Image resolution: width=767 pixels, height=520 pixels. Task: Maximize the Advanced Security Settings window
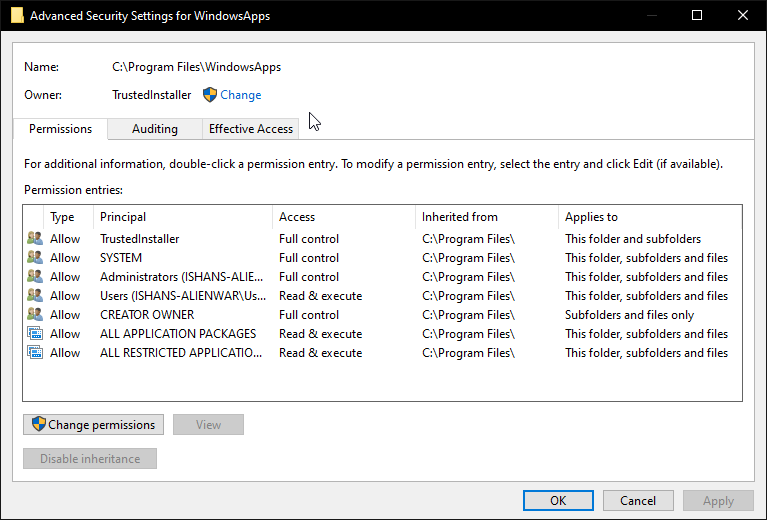(697, 15)
